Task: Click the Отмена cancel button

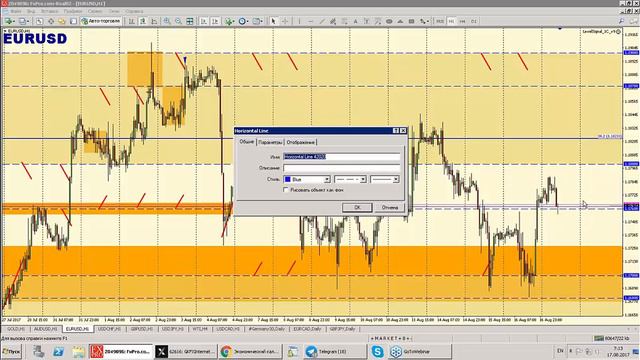Action: (390, 207)
